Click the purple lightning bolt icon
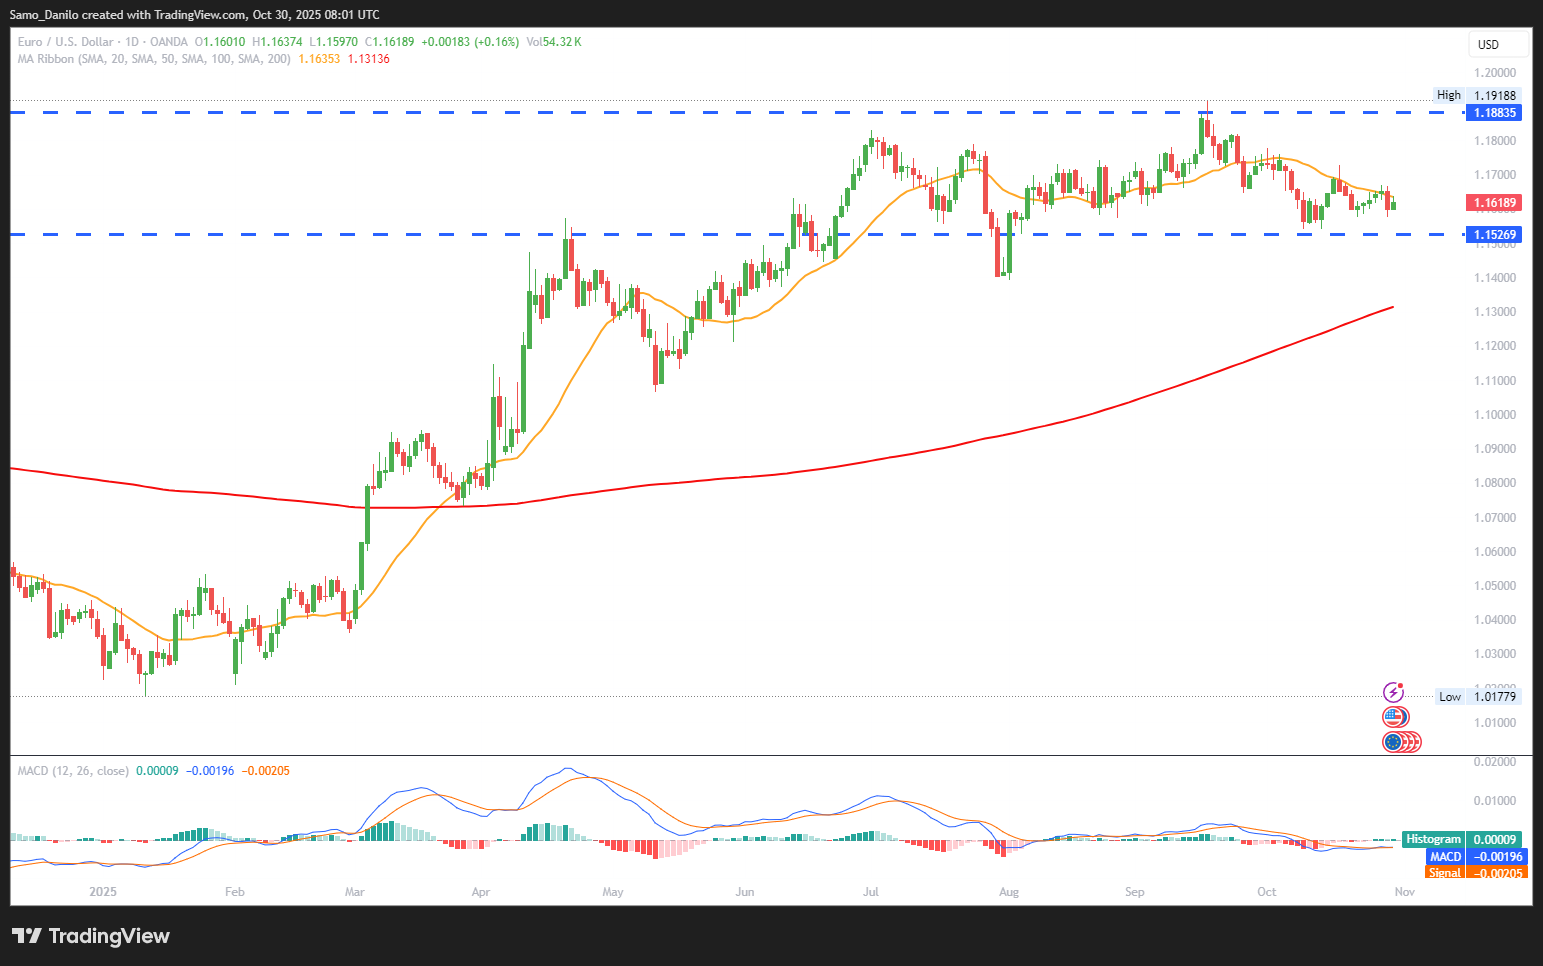The width and height of the screenshot is (1543, 966). 1393,692
